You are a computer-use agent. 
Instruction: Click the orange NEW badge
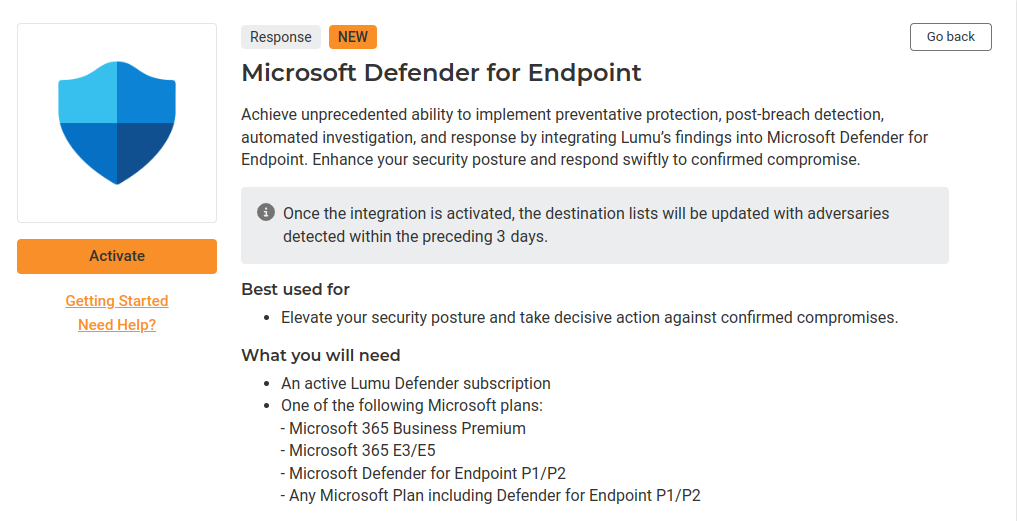353,37
